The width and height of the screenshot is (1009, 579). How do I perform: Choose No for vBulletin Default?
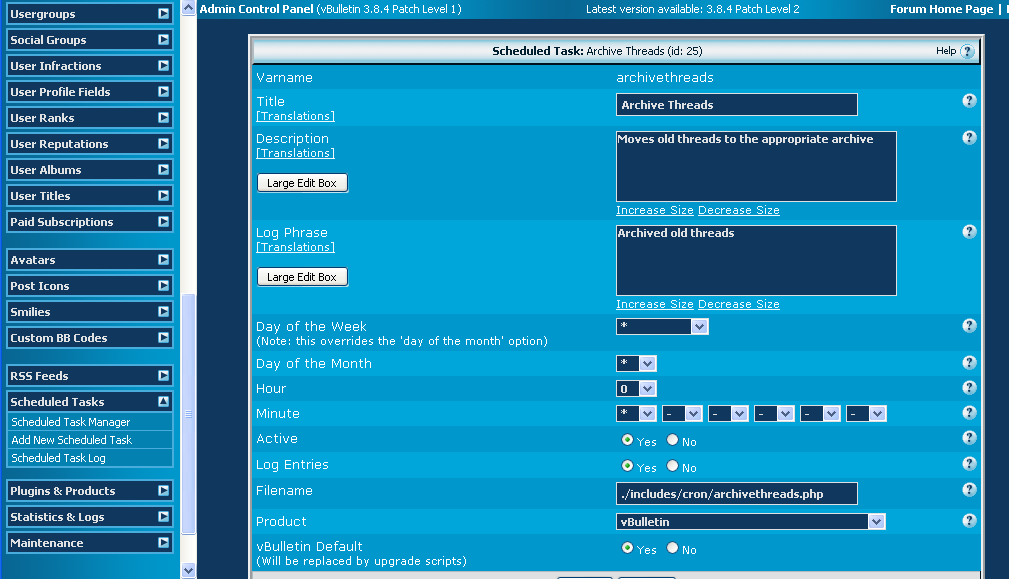coord(673,548)
